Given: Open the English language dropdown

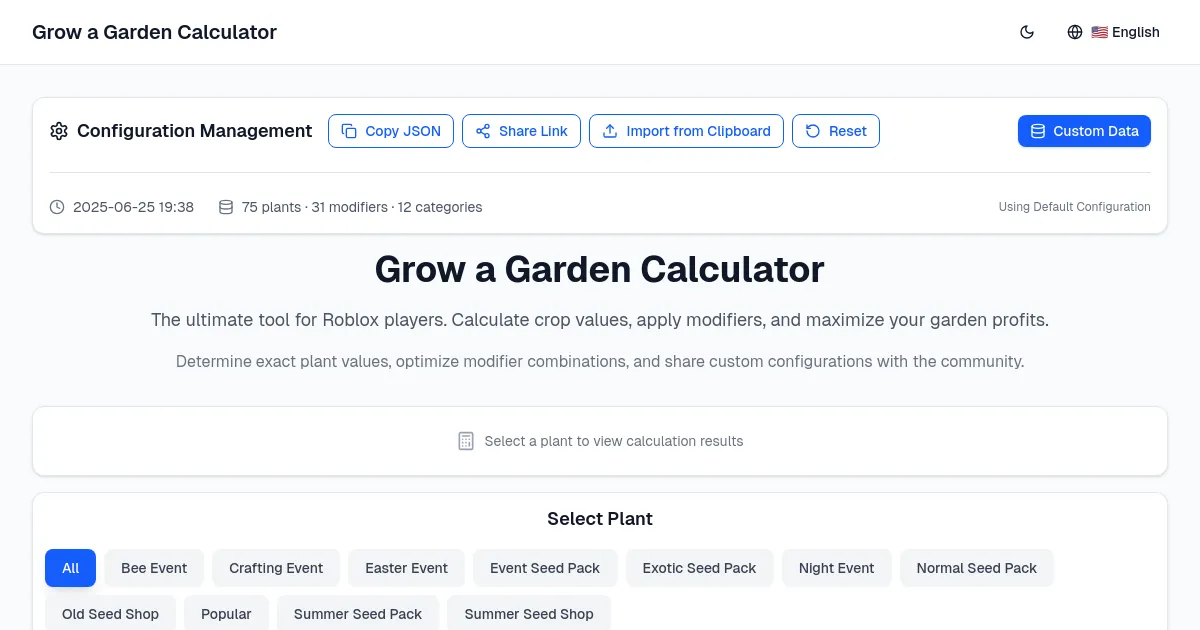Looking at the screenshot, I should click(1126, 31).
